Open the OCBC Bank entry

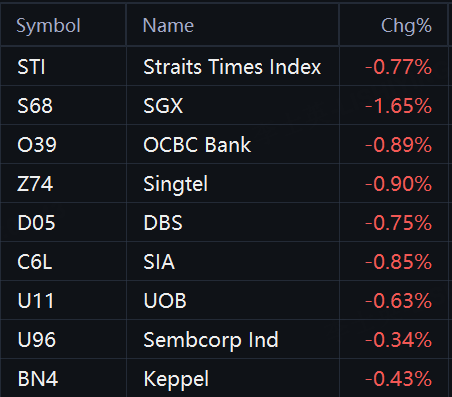pyautogui.click(x=197, y=145)
